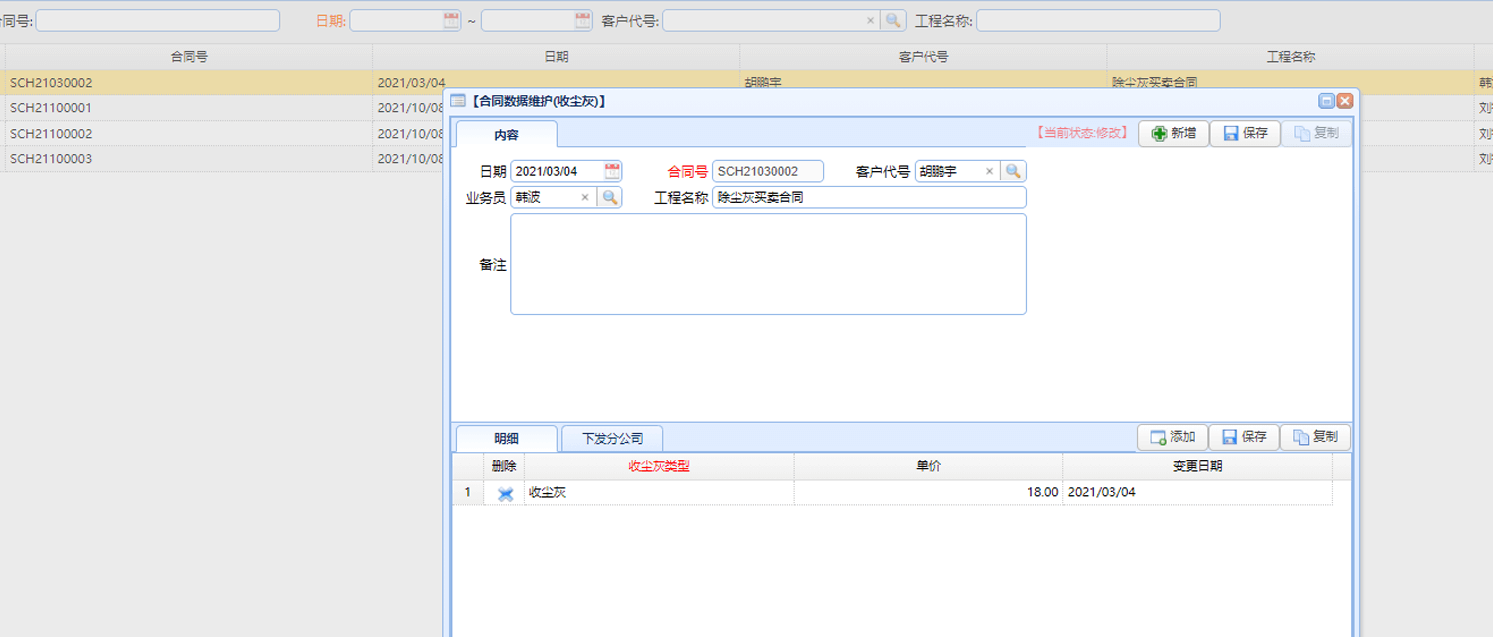Click the dialog title 合同数据维护(收尘灰)
This screenshot has width=1493, height=637.
point(538,101)
